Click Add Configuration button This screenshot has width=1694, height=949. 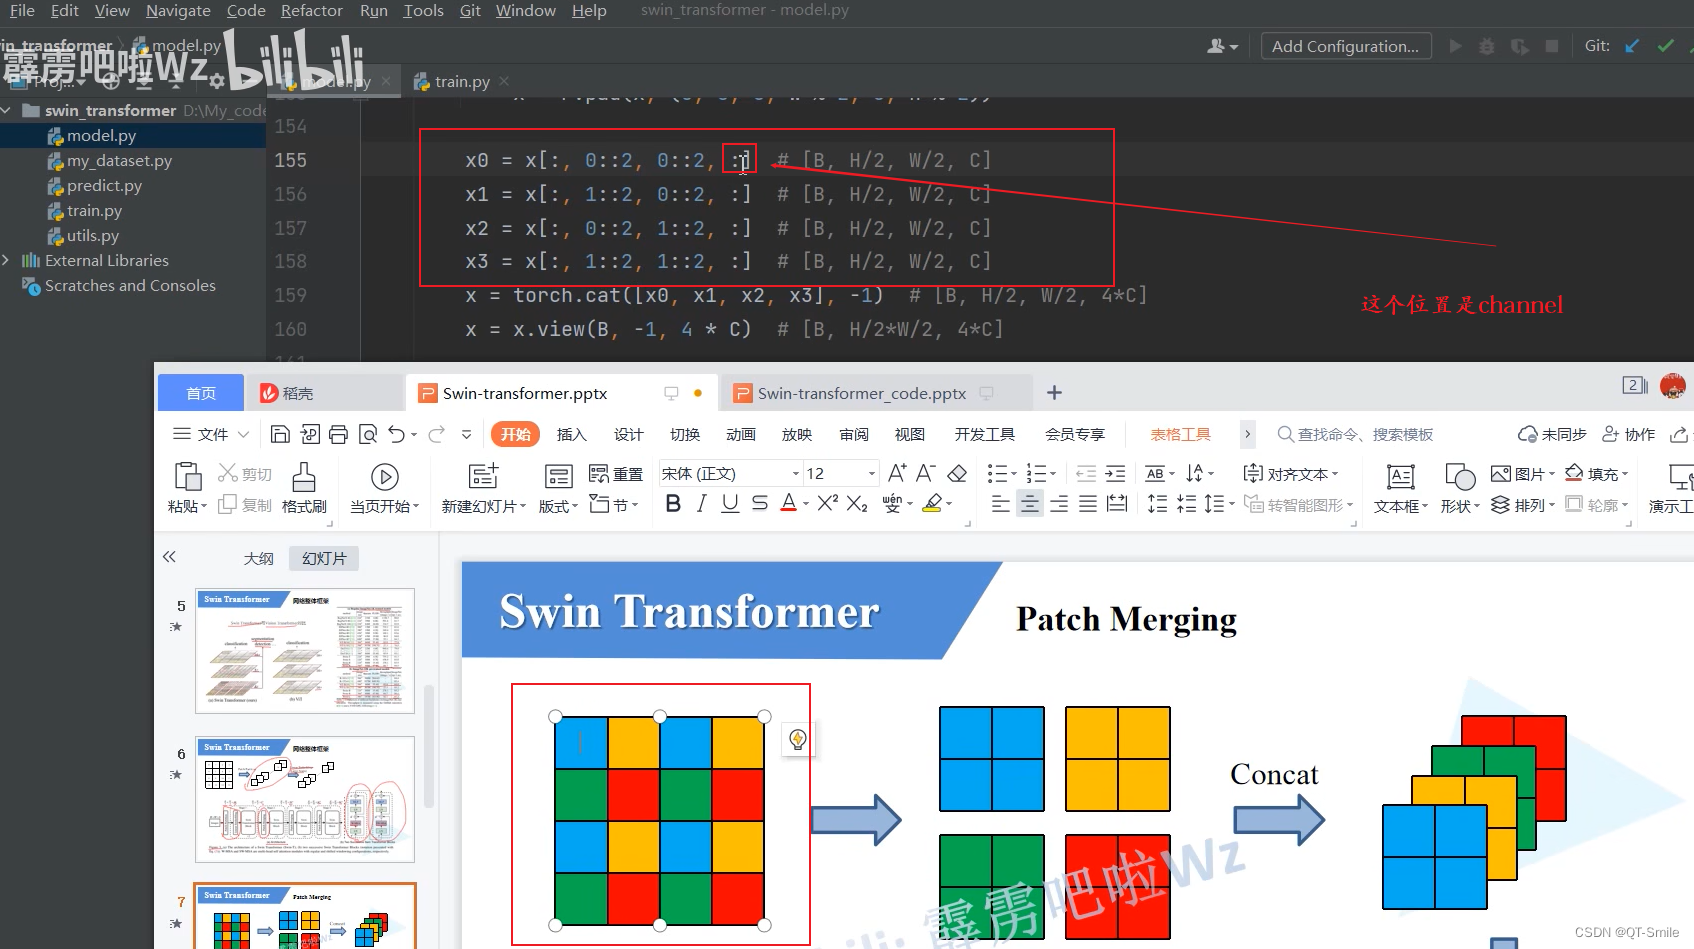[x=1345, y=46]
